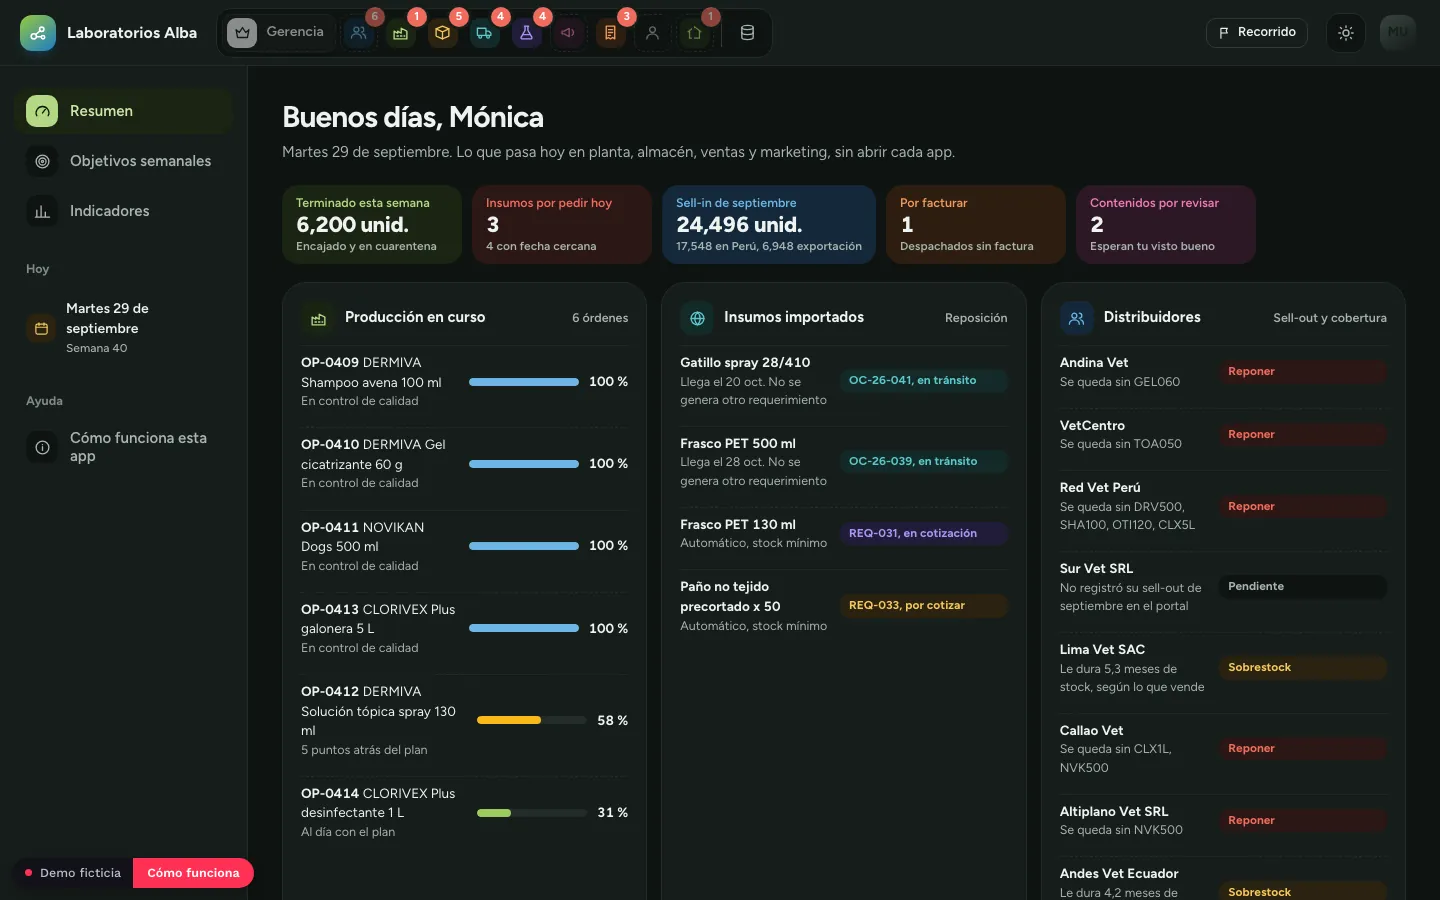Click the OP-0414 progress bar at 31 %
Screen dimensions: 1440x900
coord(532,813)
